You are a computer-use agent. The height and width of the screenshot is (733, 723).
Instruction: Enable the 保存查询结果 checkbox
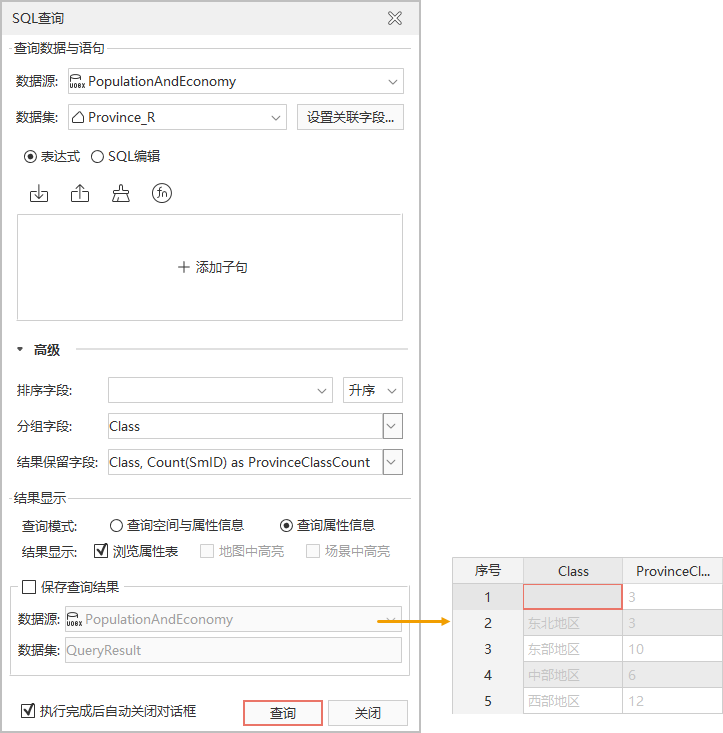29,587
